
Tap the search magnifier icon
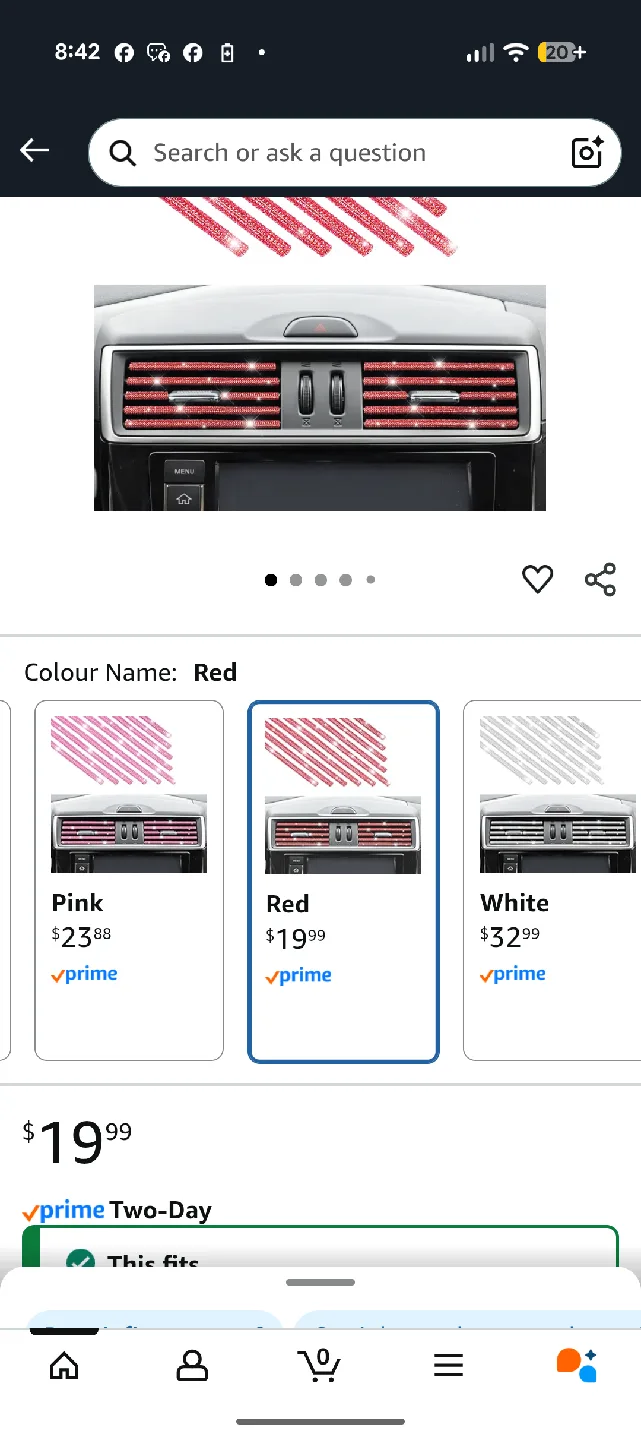(122, 152)
